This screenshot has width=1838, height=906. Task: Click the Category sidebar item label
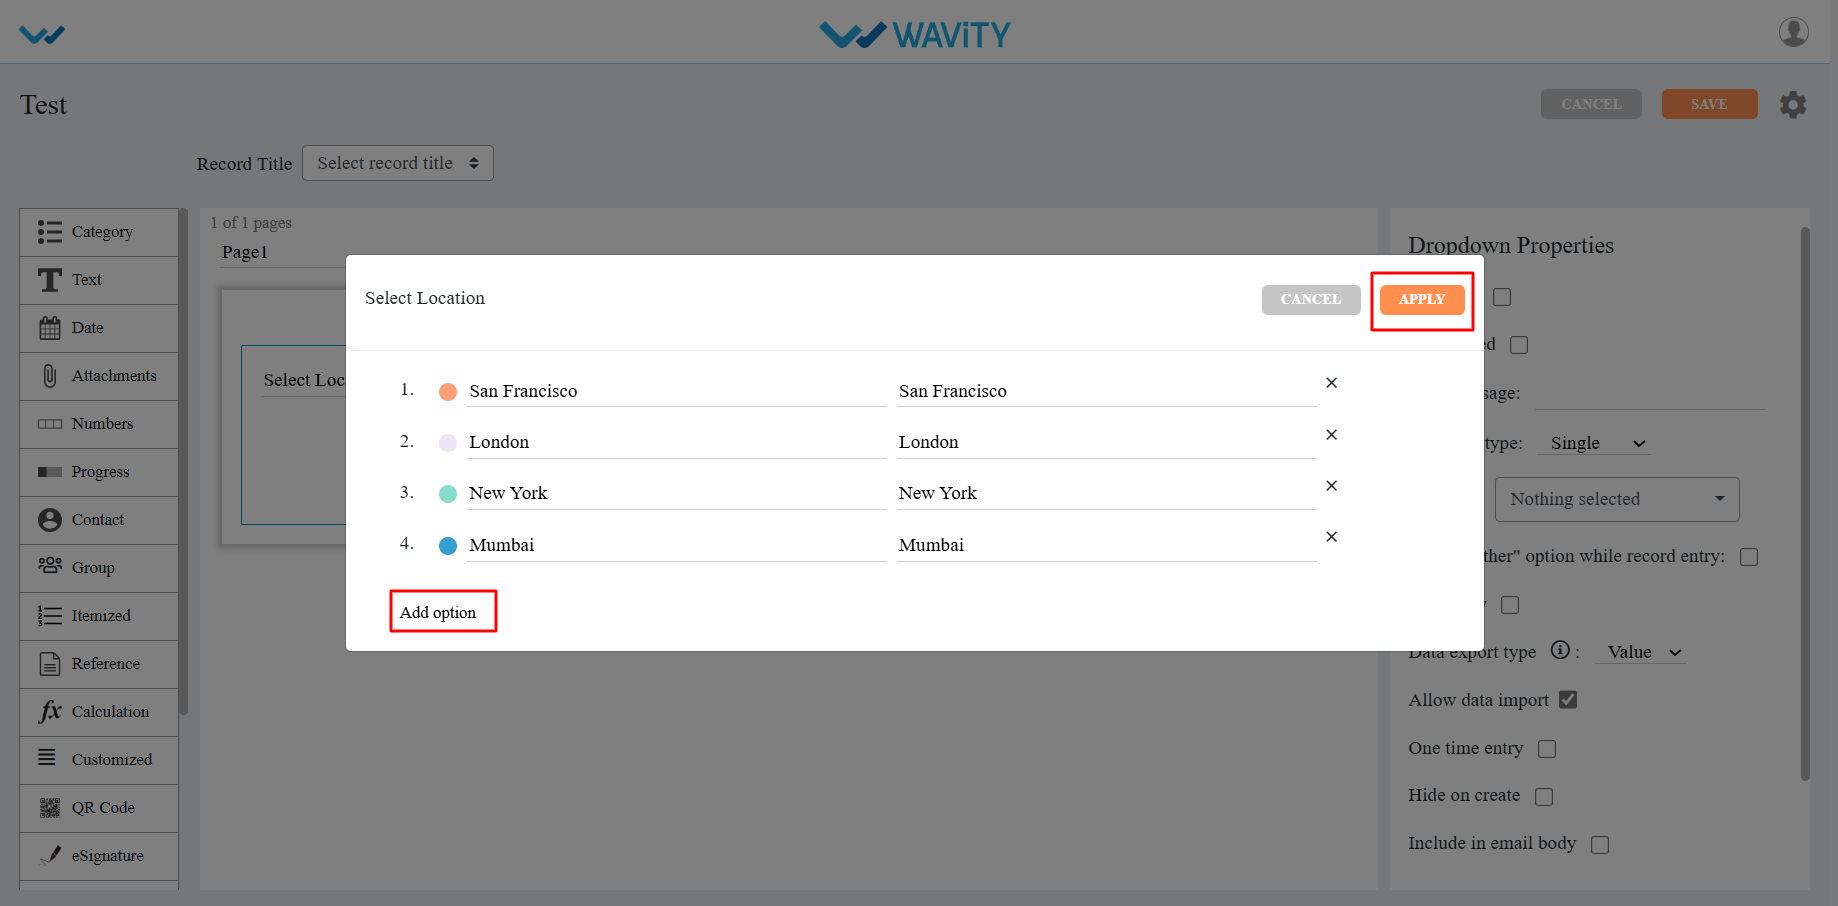point(102,232)
